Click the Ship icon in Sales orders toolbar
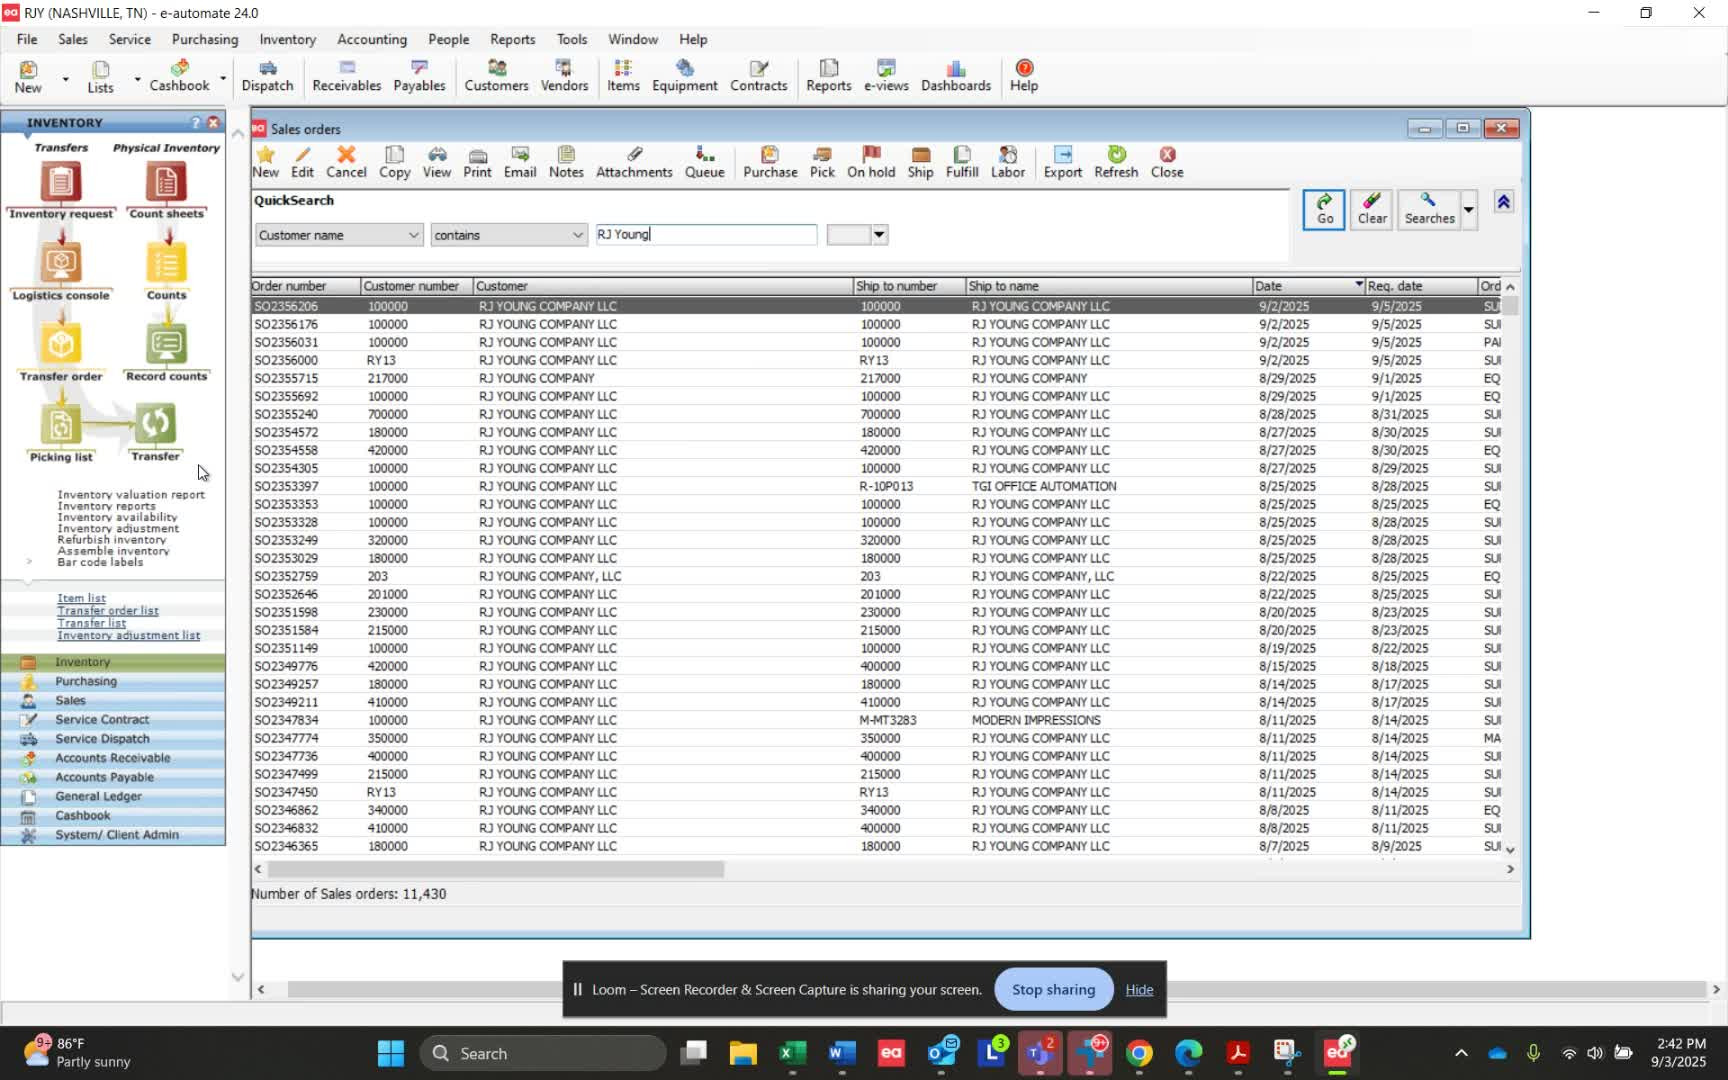1728x1080 pixels. [x=920, y=162]
